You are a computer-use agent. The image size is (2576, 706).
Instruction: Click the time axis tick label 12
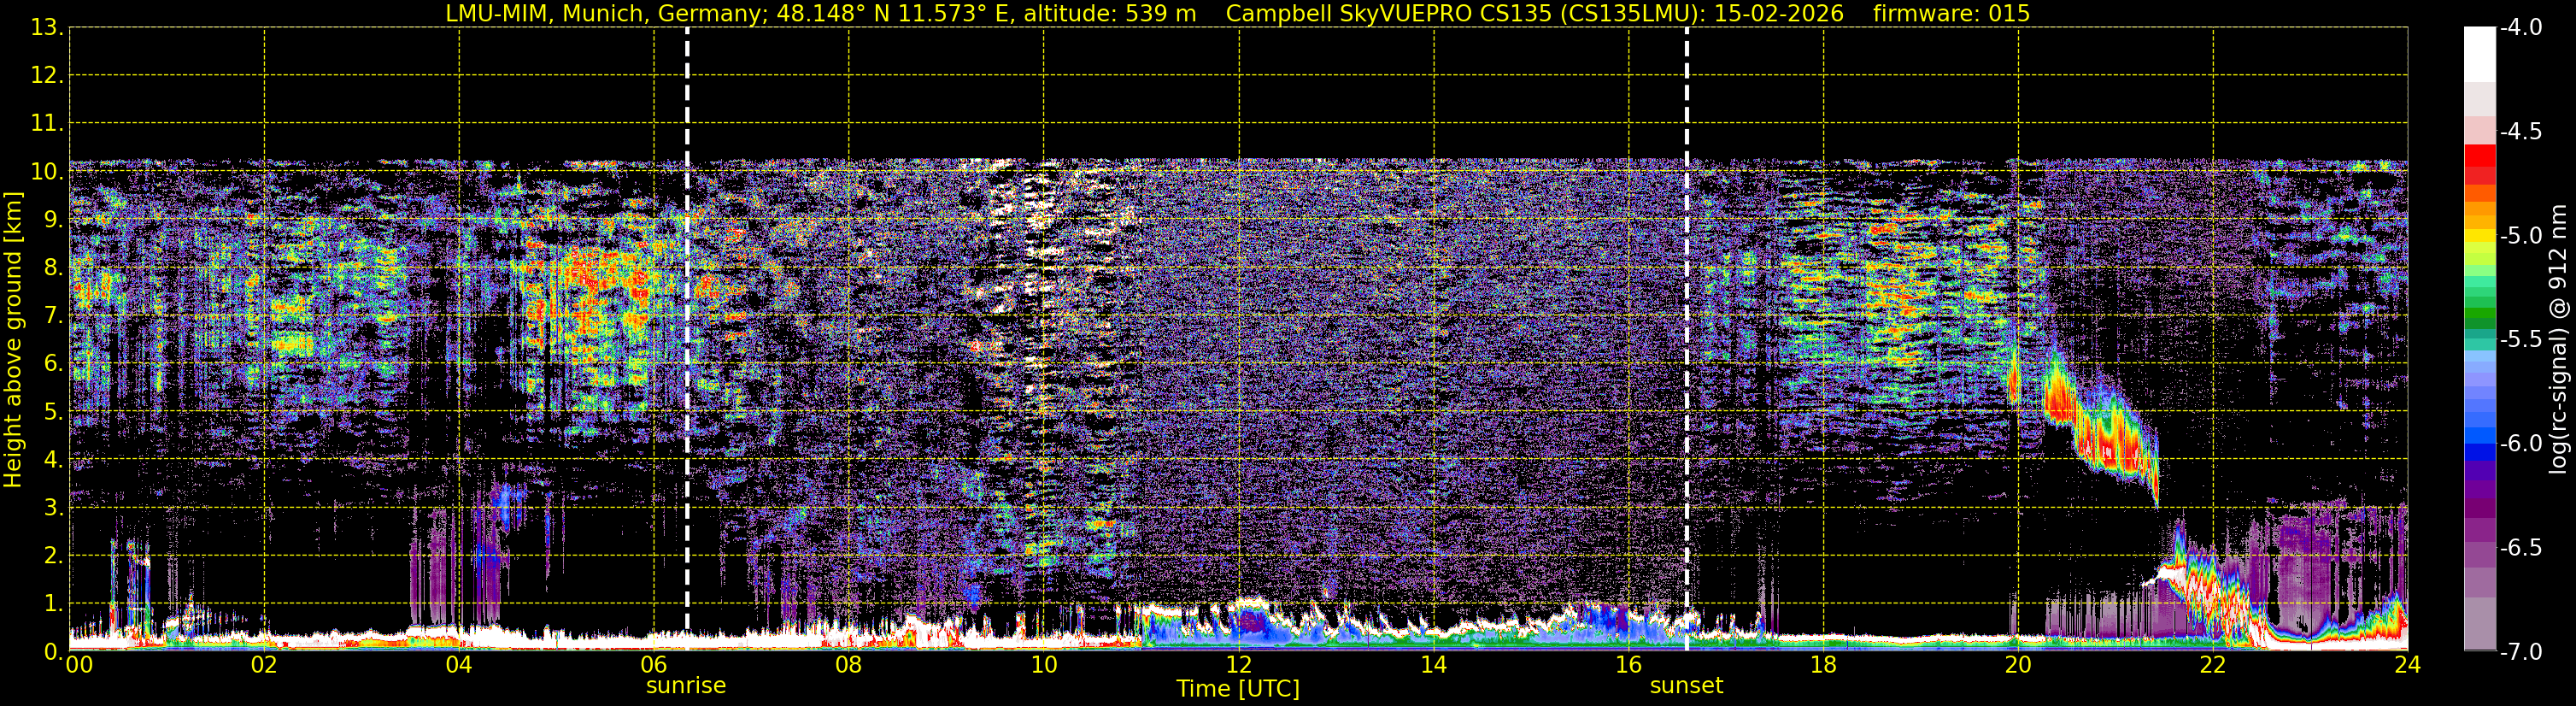coord(1239,665)
